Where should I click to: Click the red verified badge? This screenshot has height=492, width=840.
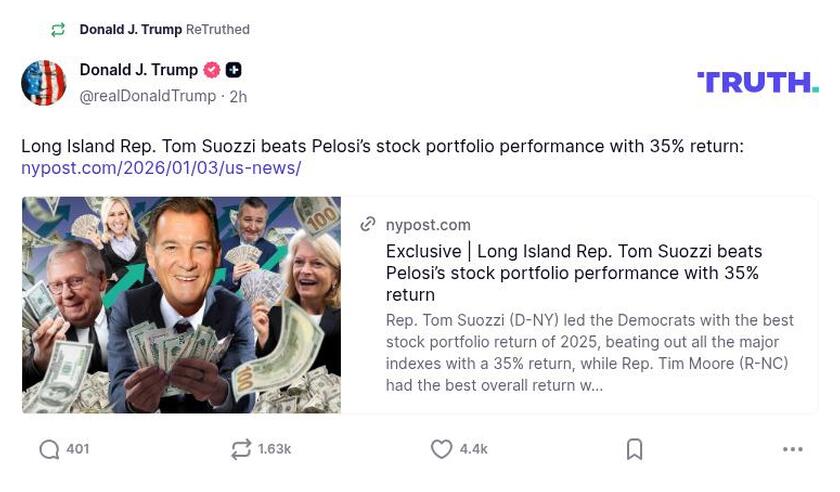tap(212, 70)
